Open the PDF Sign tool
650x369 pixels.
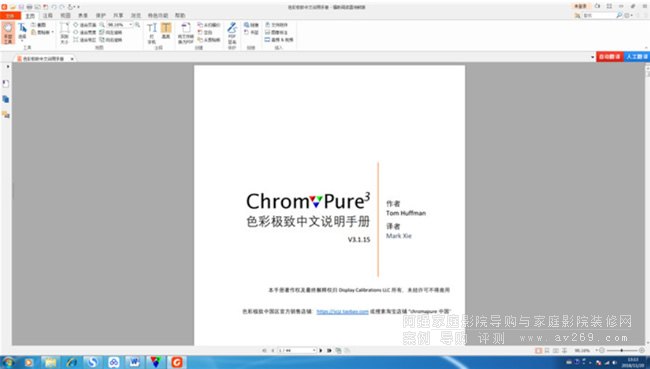tap(232, 33)
